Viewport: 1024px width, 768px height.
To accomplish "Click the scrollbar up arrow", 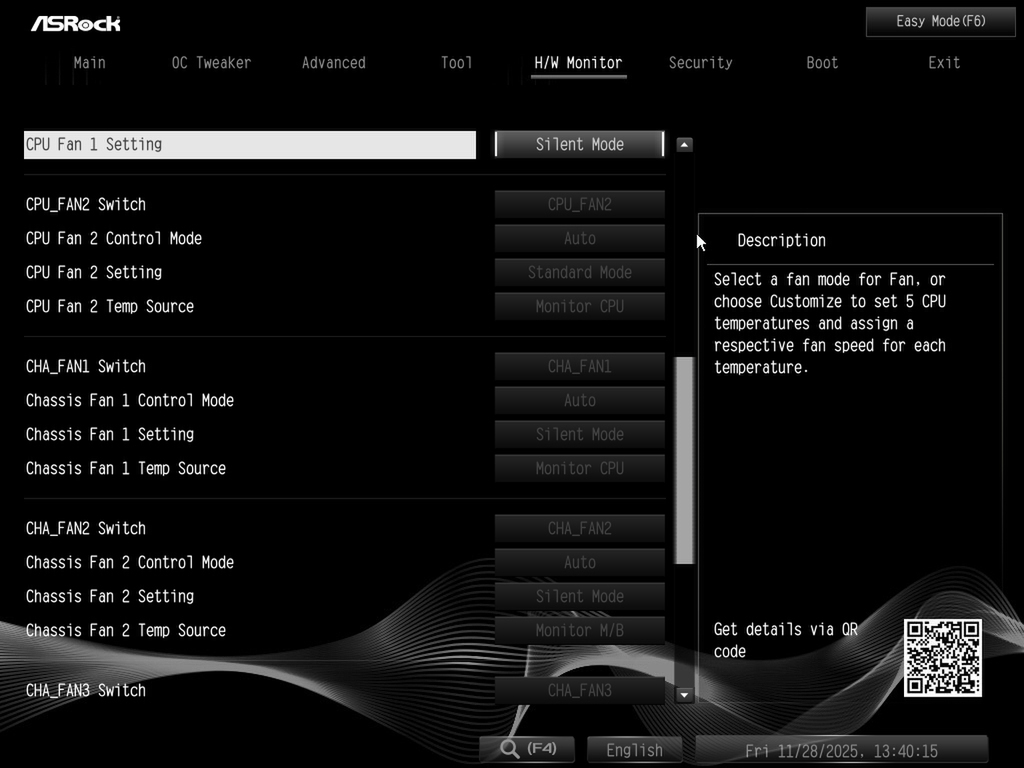I will pyautogui.click(x=684, y=144).
